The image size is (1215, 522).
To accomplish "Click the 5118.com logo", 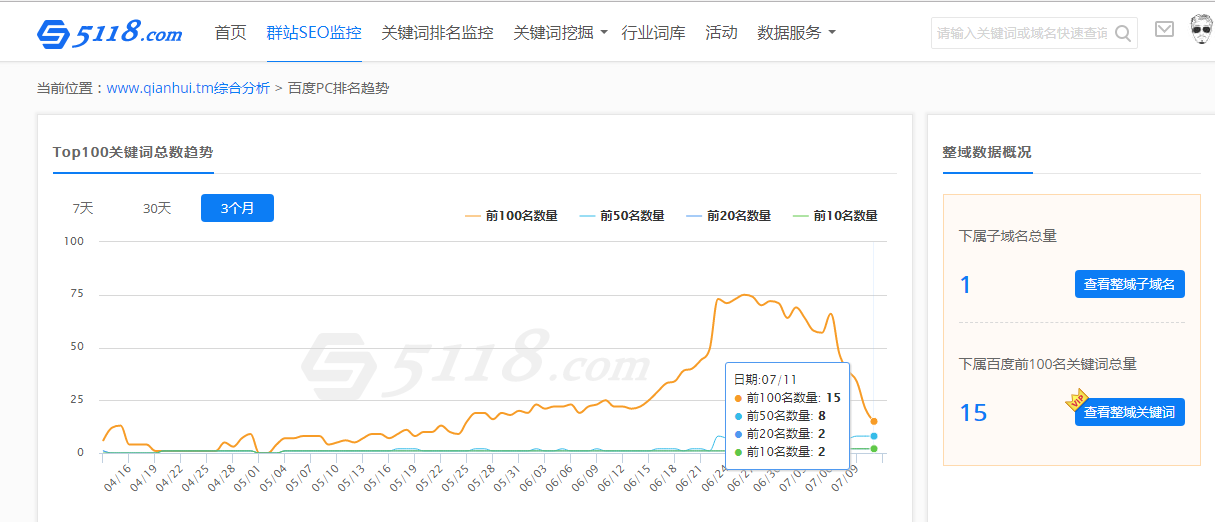I will pyautogui.click(x=109, y=33).
